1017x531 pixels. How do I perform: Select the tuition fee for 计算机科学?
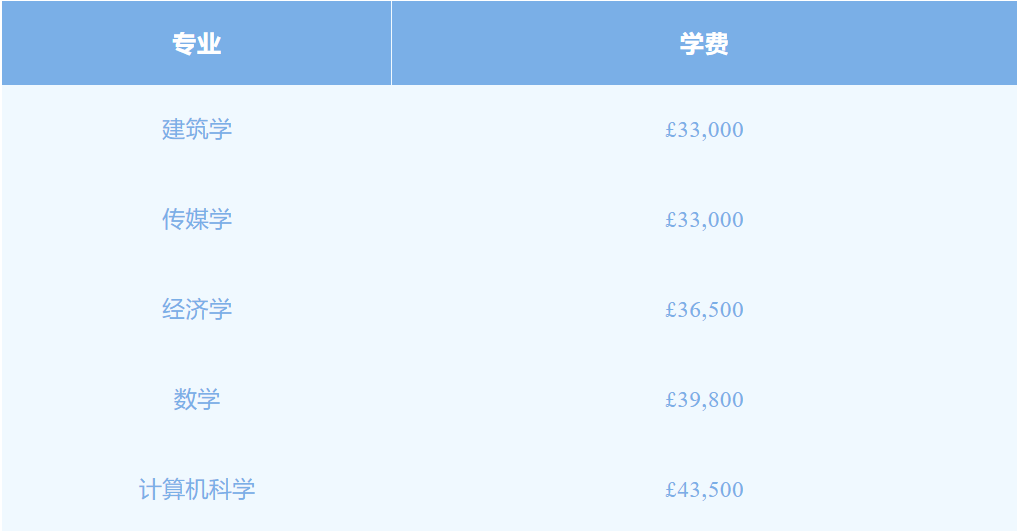(x=704, y=490)
